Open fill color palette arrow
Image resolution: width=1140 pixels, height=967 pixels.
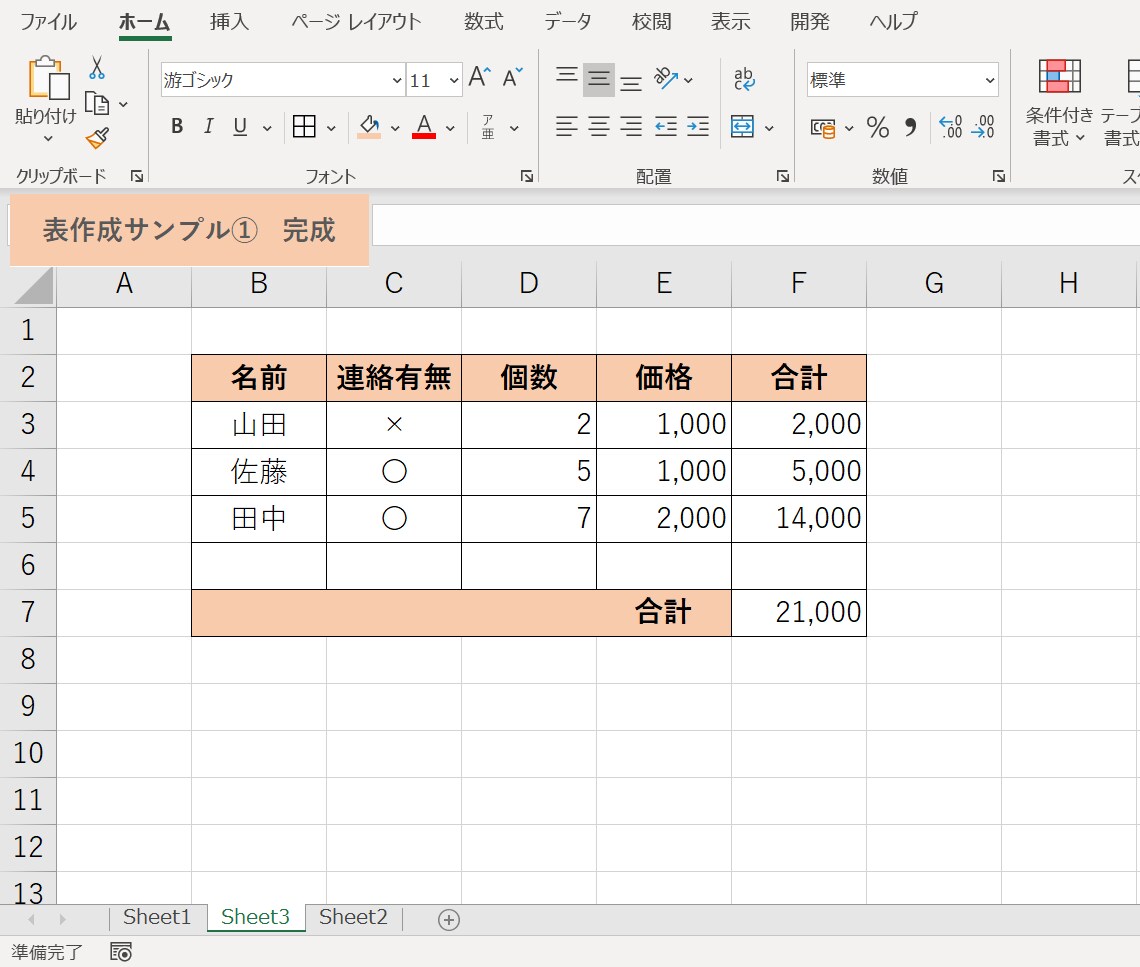point(395,128)
